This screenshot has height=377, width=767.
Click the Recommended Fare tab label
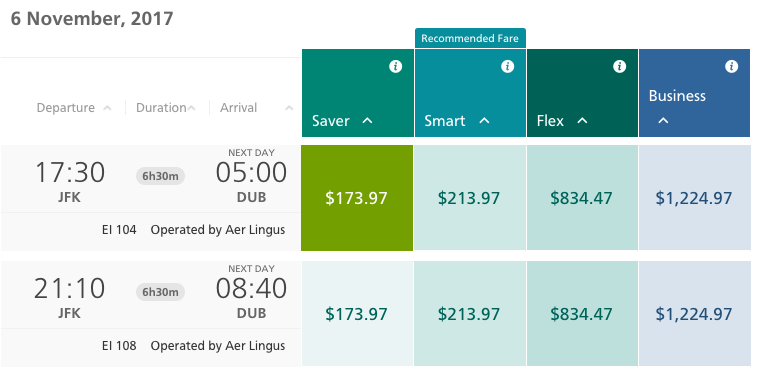pos(470,38)
